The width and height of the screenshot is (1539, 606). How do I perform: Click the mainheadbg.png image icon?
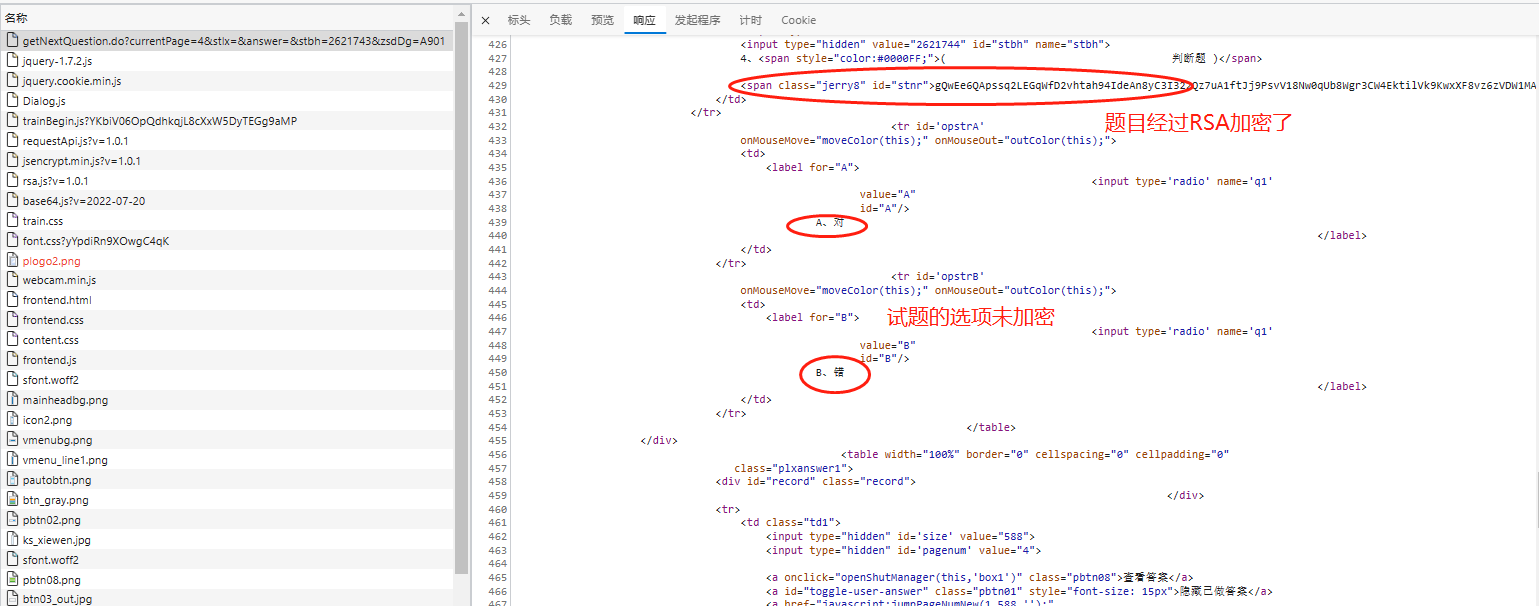(x=12, y=400)
